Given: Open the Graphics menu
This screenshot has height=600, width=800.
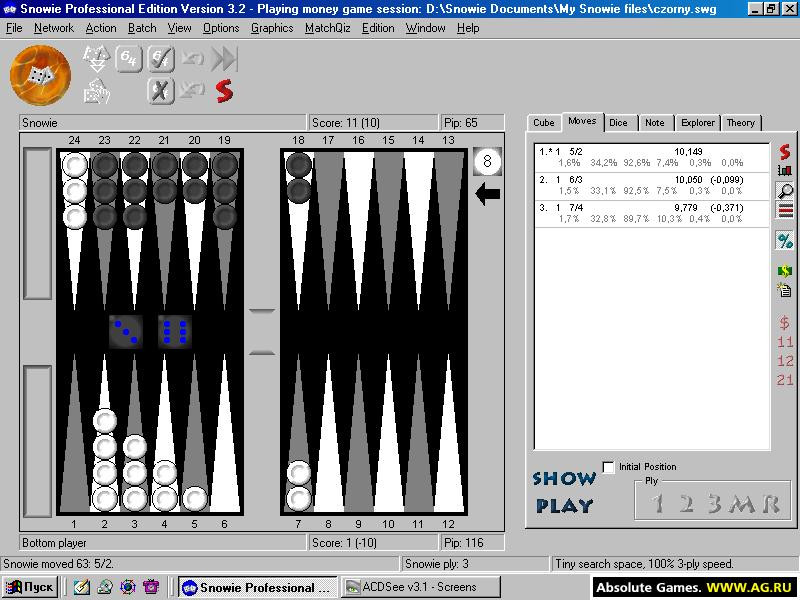Looking at the screenshot, I should (272, 28).
